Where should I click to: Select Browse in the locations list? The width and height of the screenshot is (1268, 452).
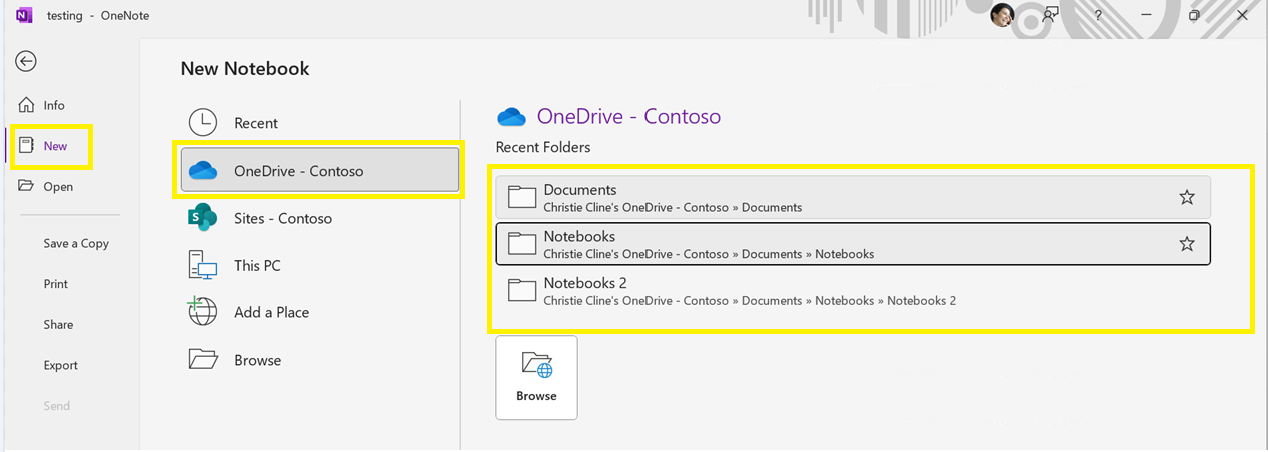[x=319, y=360]
